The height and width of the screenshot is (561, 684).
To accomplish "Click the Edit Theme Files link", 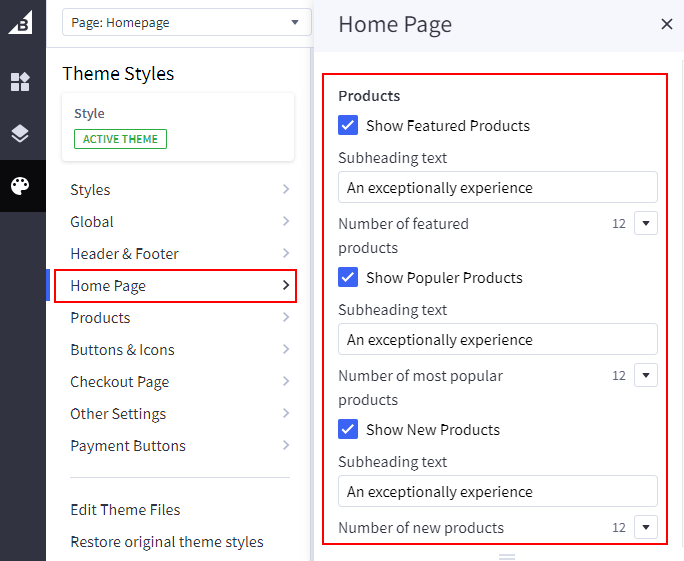I will click(x=125, y=510).
